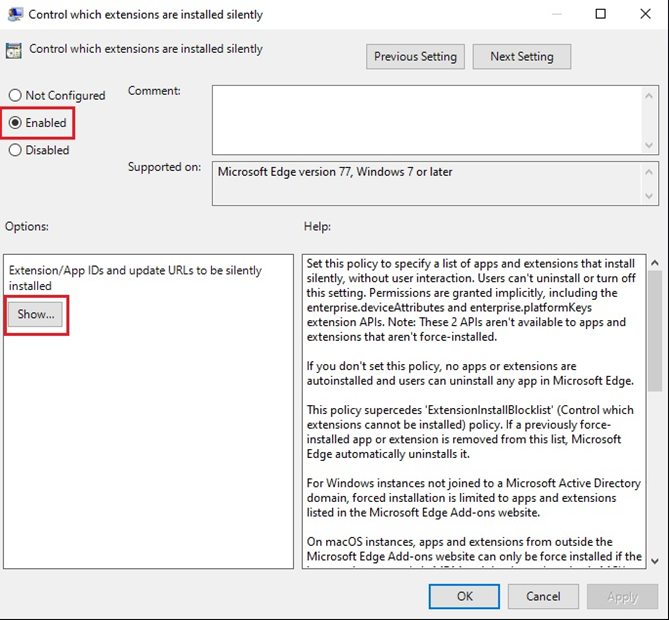Click the Help pane scroll up arrow

[x=654, y=263]
